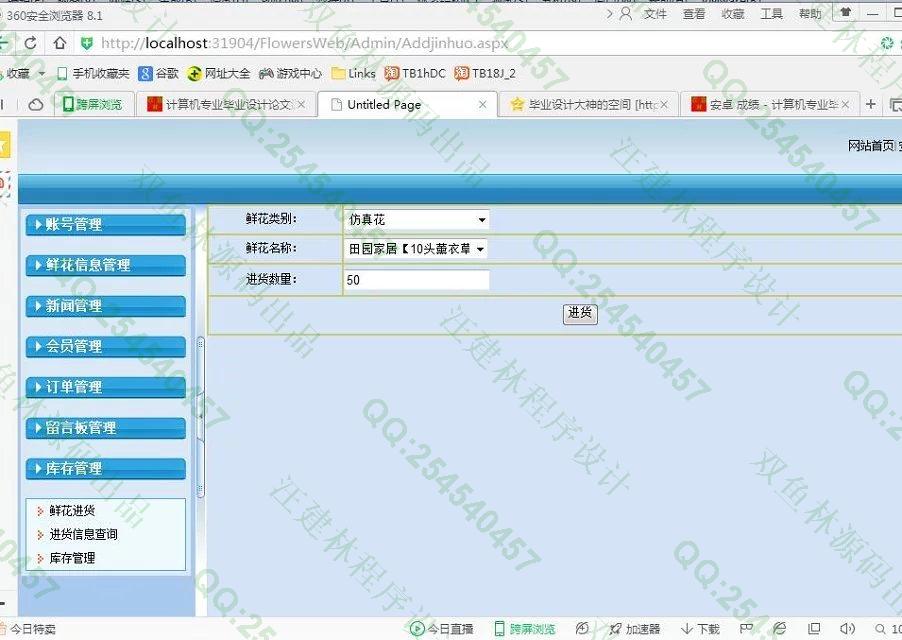Viewport: 902px width, 640px height.
Task: Open the 鲜花类别 dropdown
Action: 415,219
